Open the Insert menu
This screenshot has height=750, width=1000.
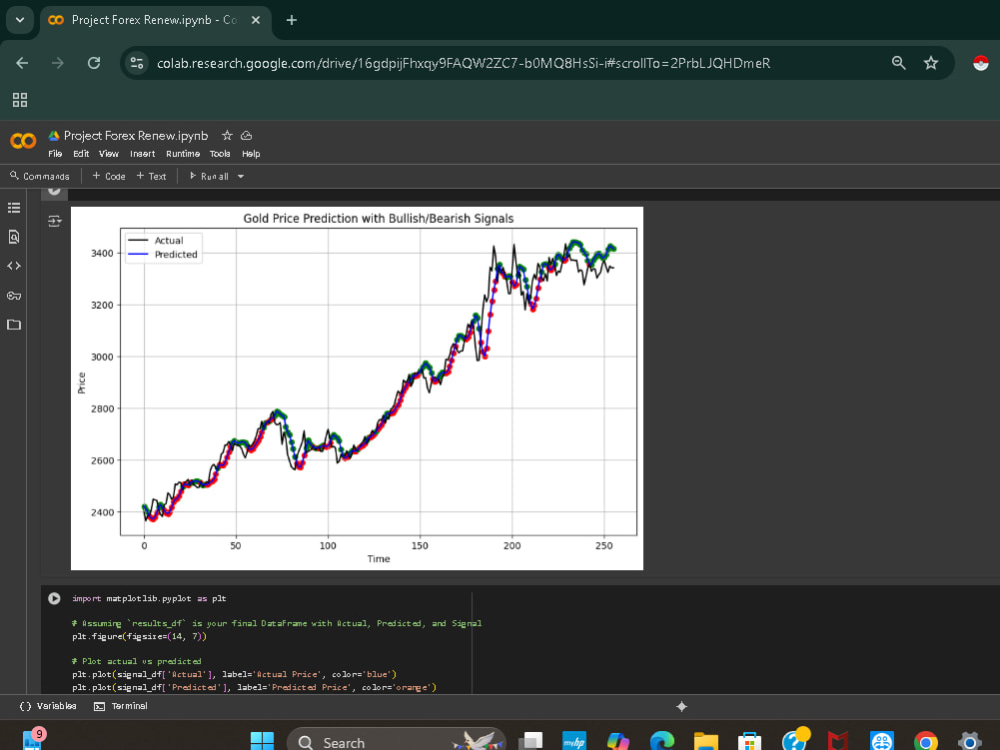(x=142, y=154)
